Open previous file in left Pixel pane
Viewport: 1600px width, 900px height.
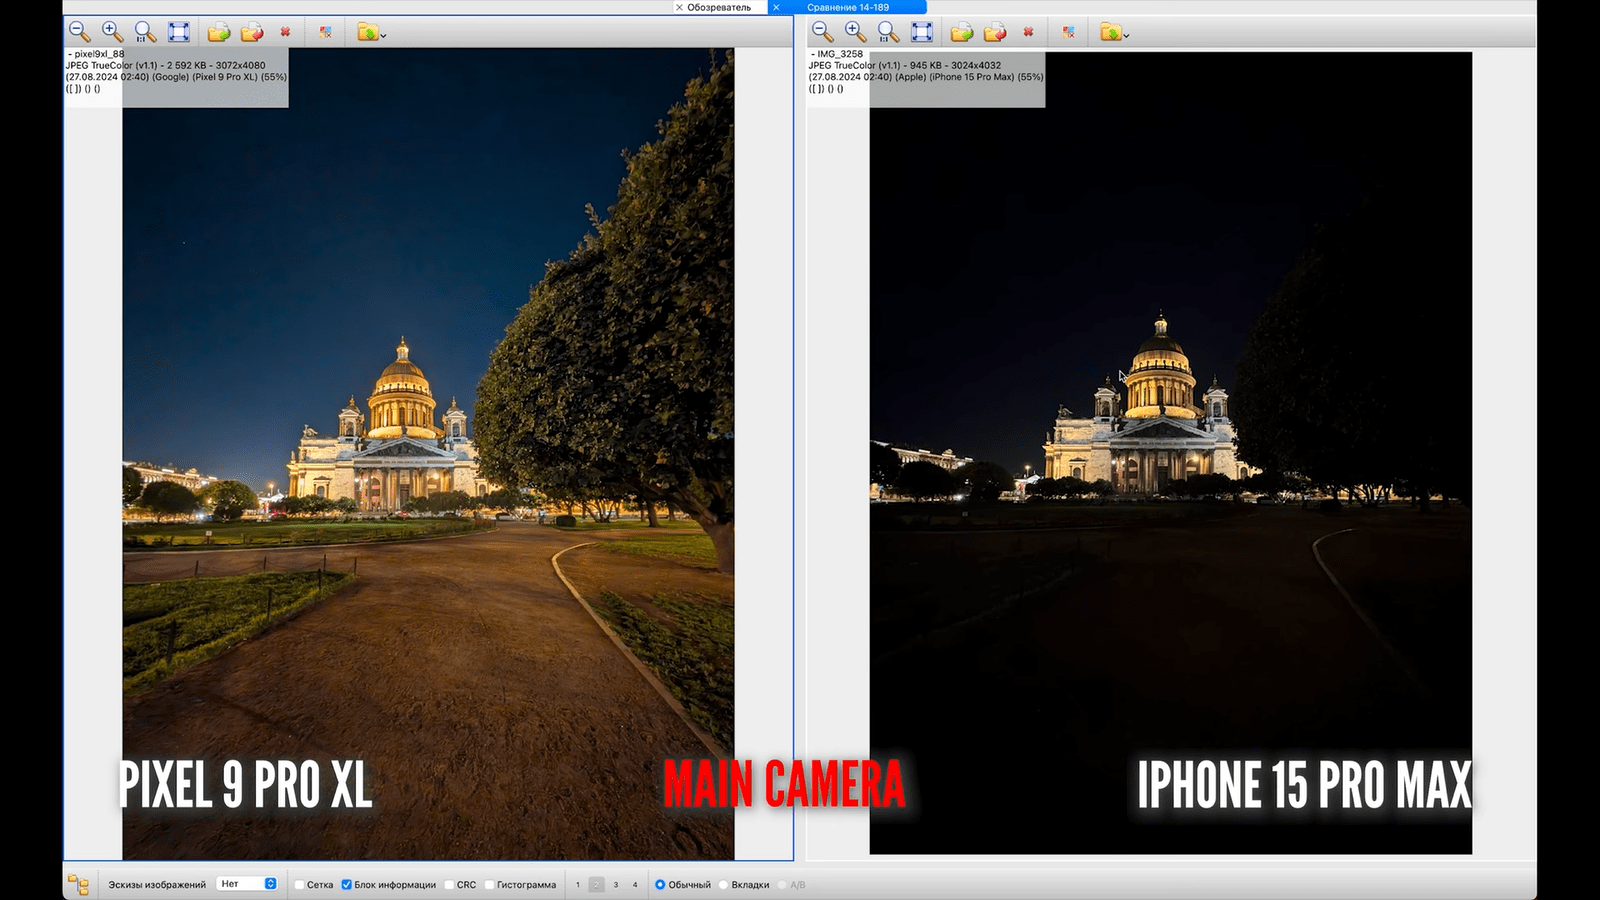click(252, 32)
